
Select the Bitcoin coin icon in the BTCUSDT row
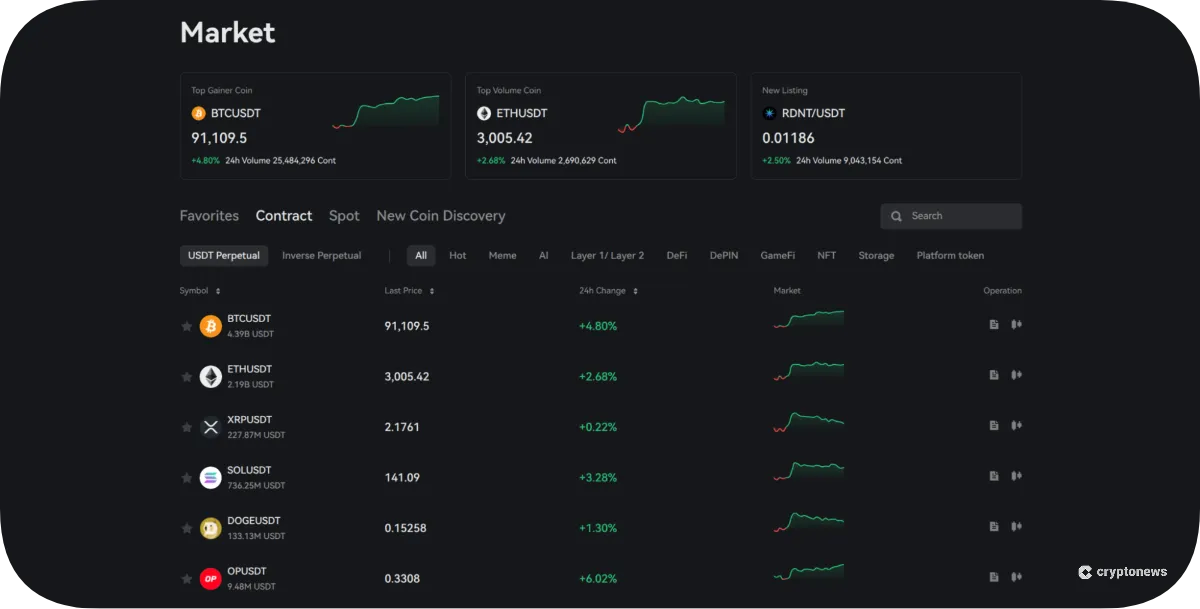coord(210,325)
